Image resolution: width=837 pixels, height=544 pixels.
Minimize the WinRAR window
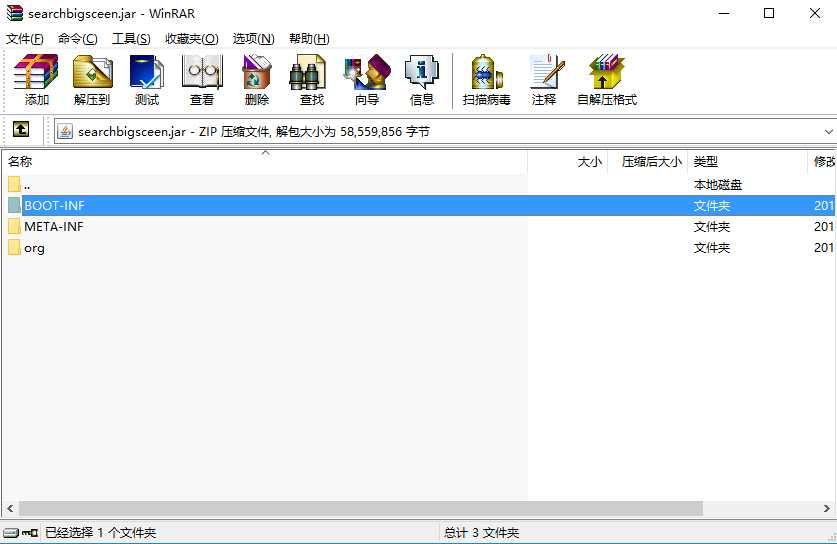pos(724,13)
